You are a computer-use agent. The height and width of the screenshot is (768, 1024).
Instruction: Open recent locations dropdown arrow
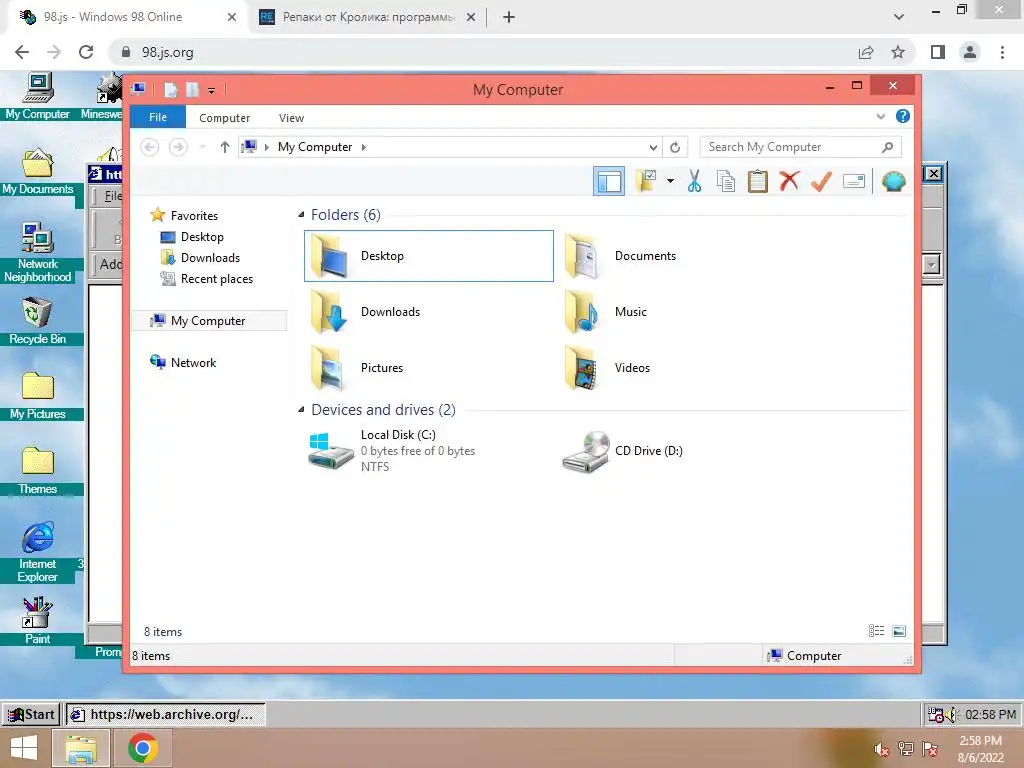[x=203, y=147]
